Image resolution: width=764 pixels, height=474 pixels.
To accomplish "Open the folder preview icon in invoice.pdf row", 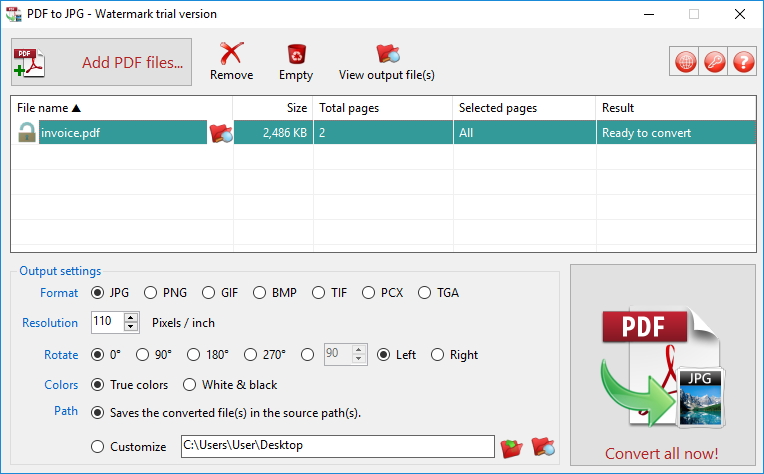I will click(x=220, y=133).
